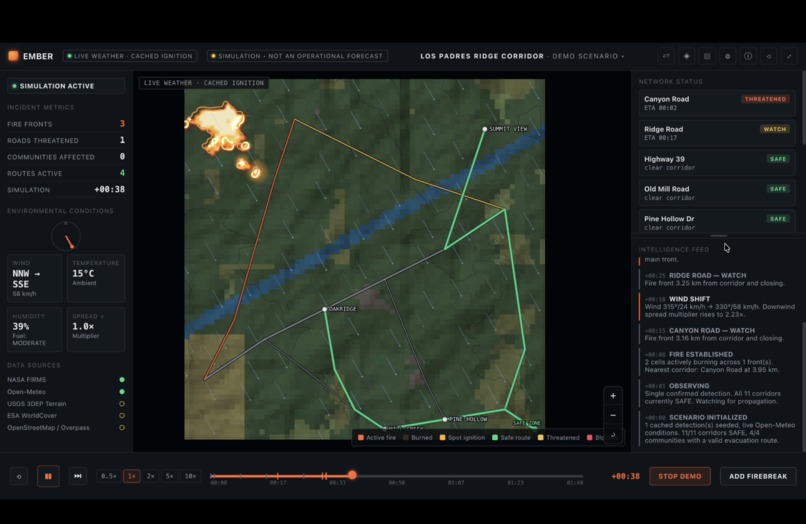The height and width of the screenshot is (524, 806).
Task: Click the Active fire legend swatch
Action: (x=361, y=438)
